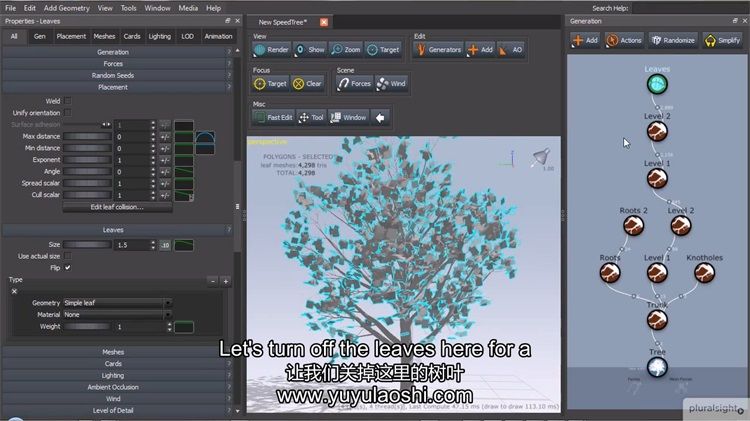This screenshot has height=421, width=750.
Task: Toggle the Fast Edit option
Action: [x=273, y=117]
